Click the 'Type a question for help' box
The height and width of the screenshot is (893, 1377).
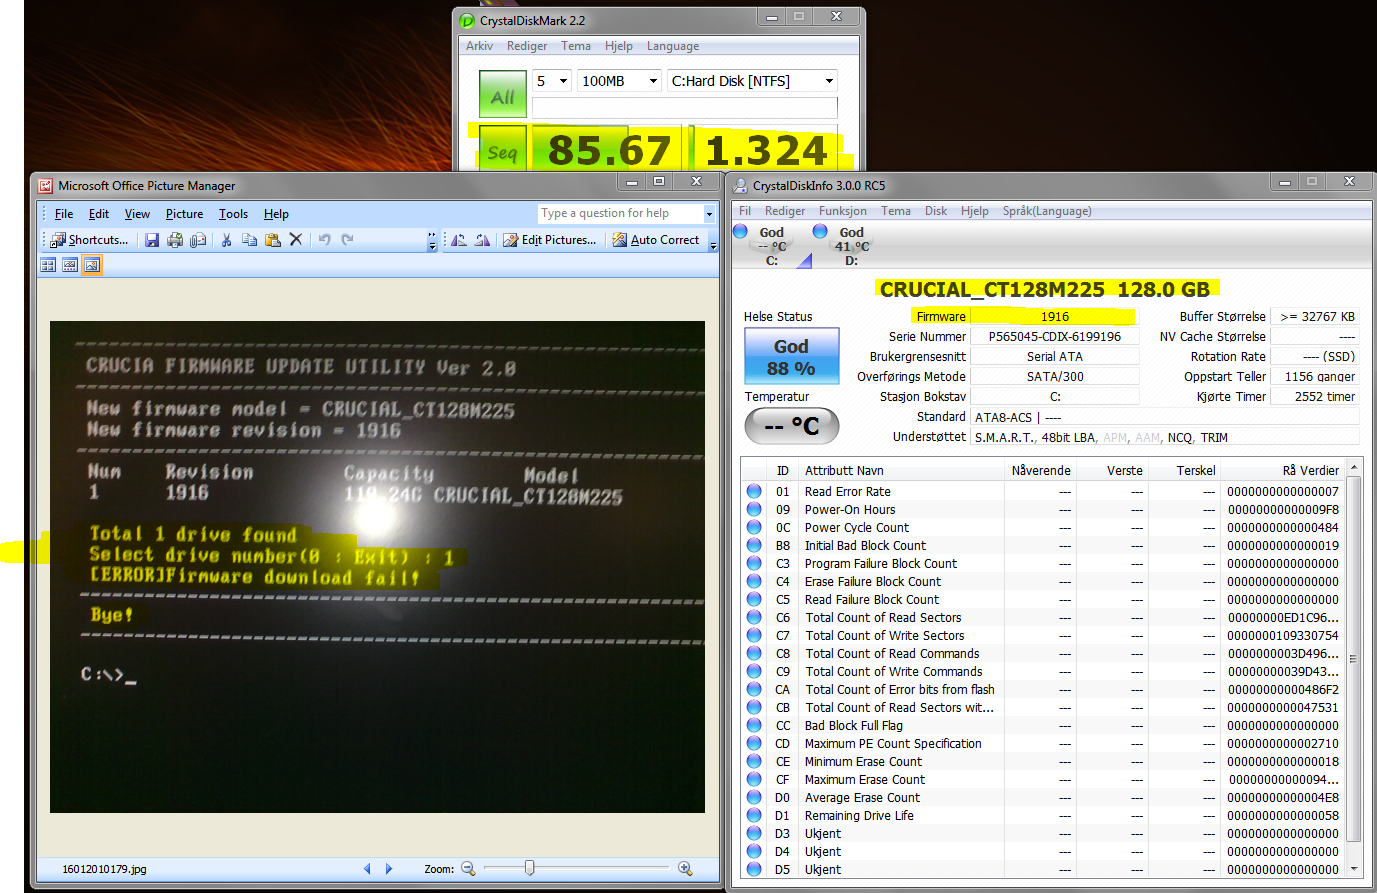[x=620, y=213]
